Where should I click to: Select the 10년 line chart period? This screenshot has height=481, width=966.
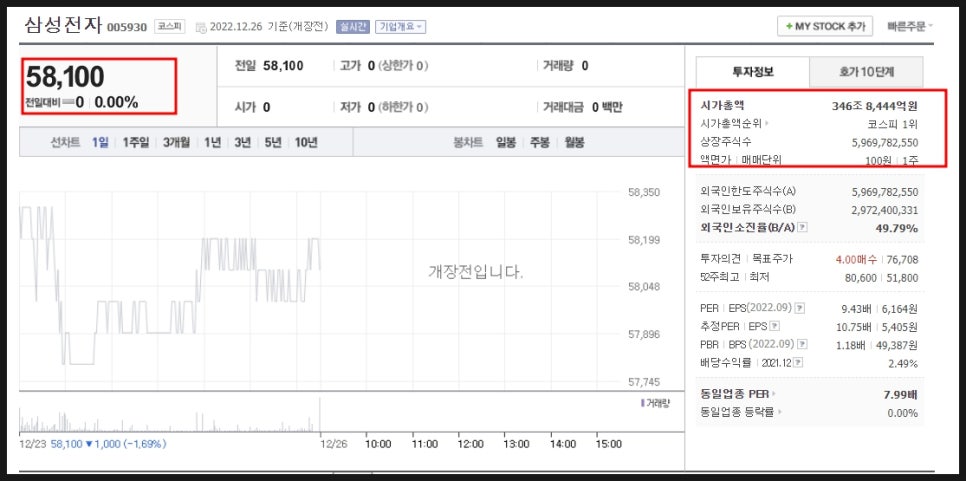pos(306,142)
